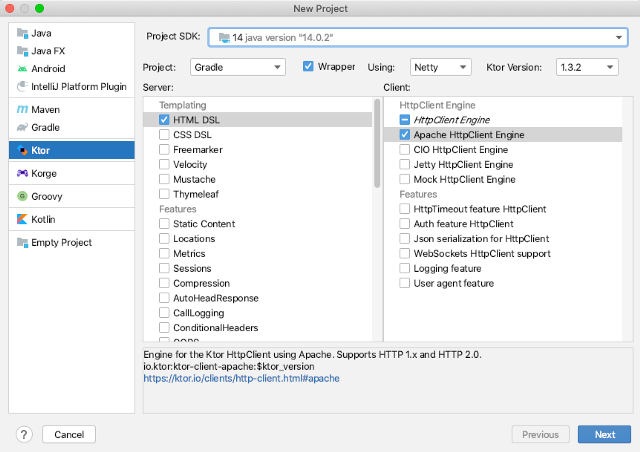
Task: Click the Cancel button
Action: tap(69, 434)
